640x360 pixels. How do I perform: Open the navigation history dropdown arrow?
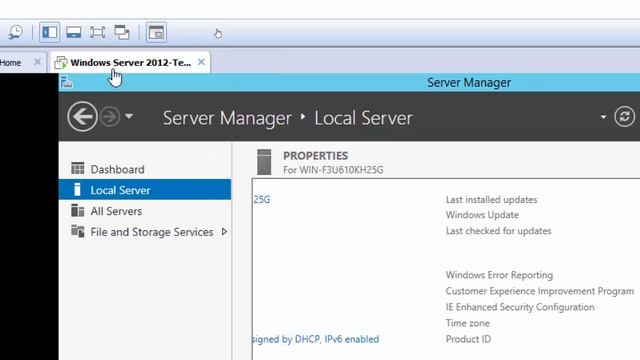[x=129, y=116]
